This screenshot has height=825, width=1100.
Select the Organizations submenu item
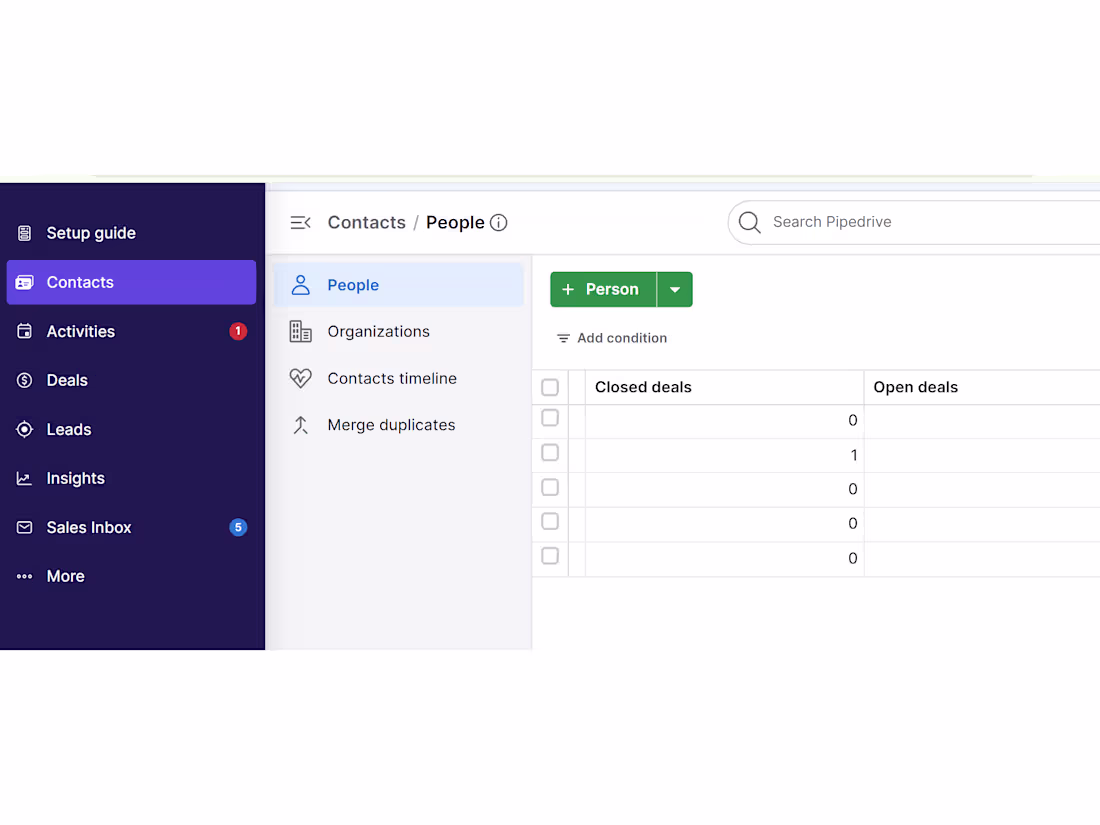[398, 331]
